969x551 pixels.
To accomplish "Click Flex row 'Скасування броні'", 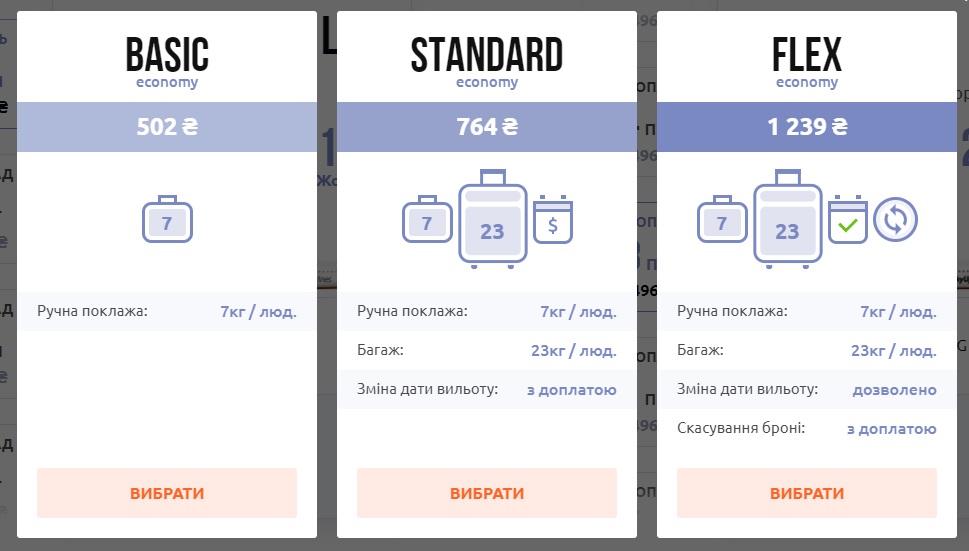I will tap(807, 428).
